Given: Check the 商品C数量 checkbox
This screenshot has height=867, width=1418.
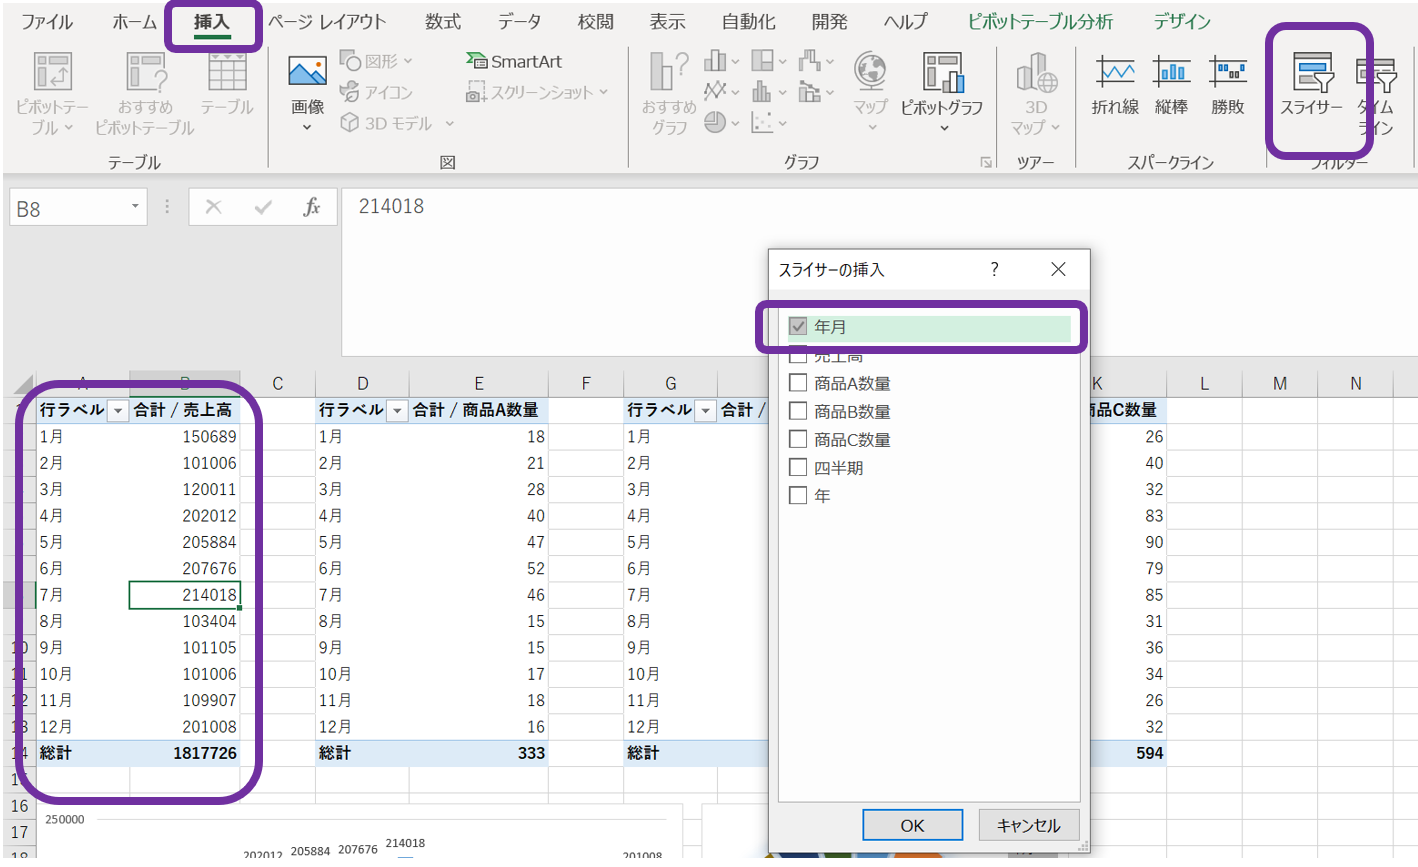Looking at the screenshot, I should pyautogui.click(x=798, y=439).
